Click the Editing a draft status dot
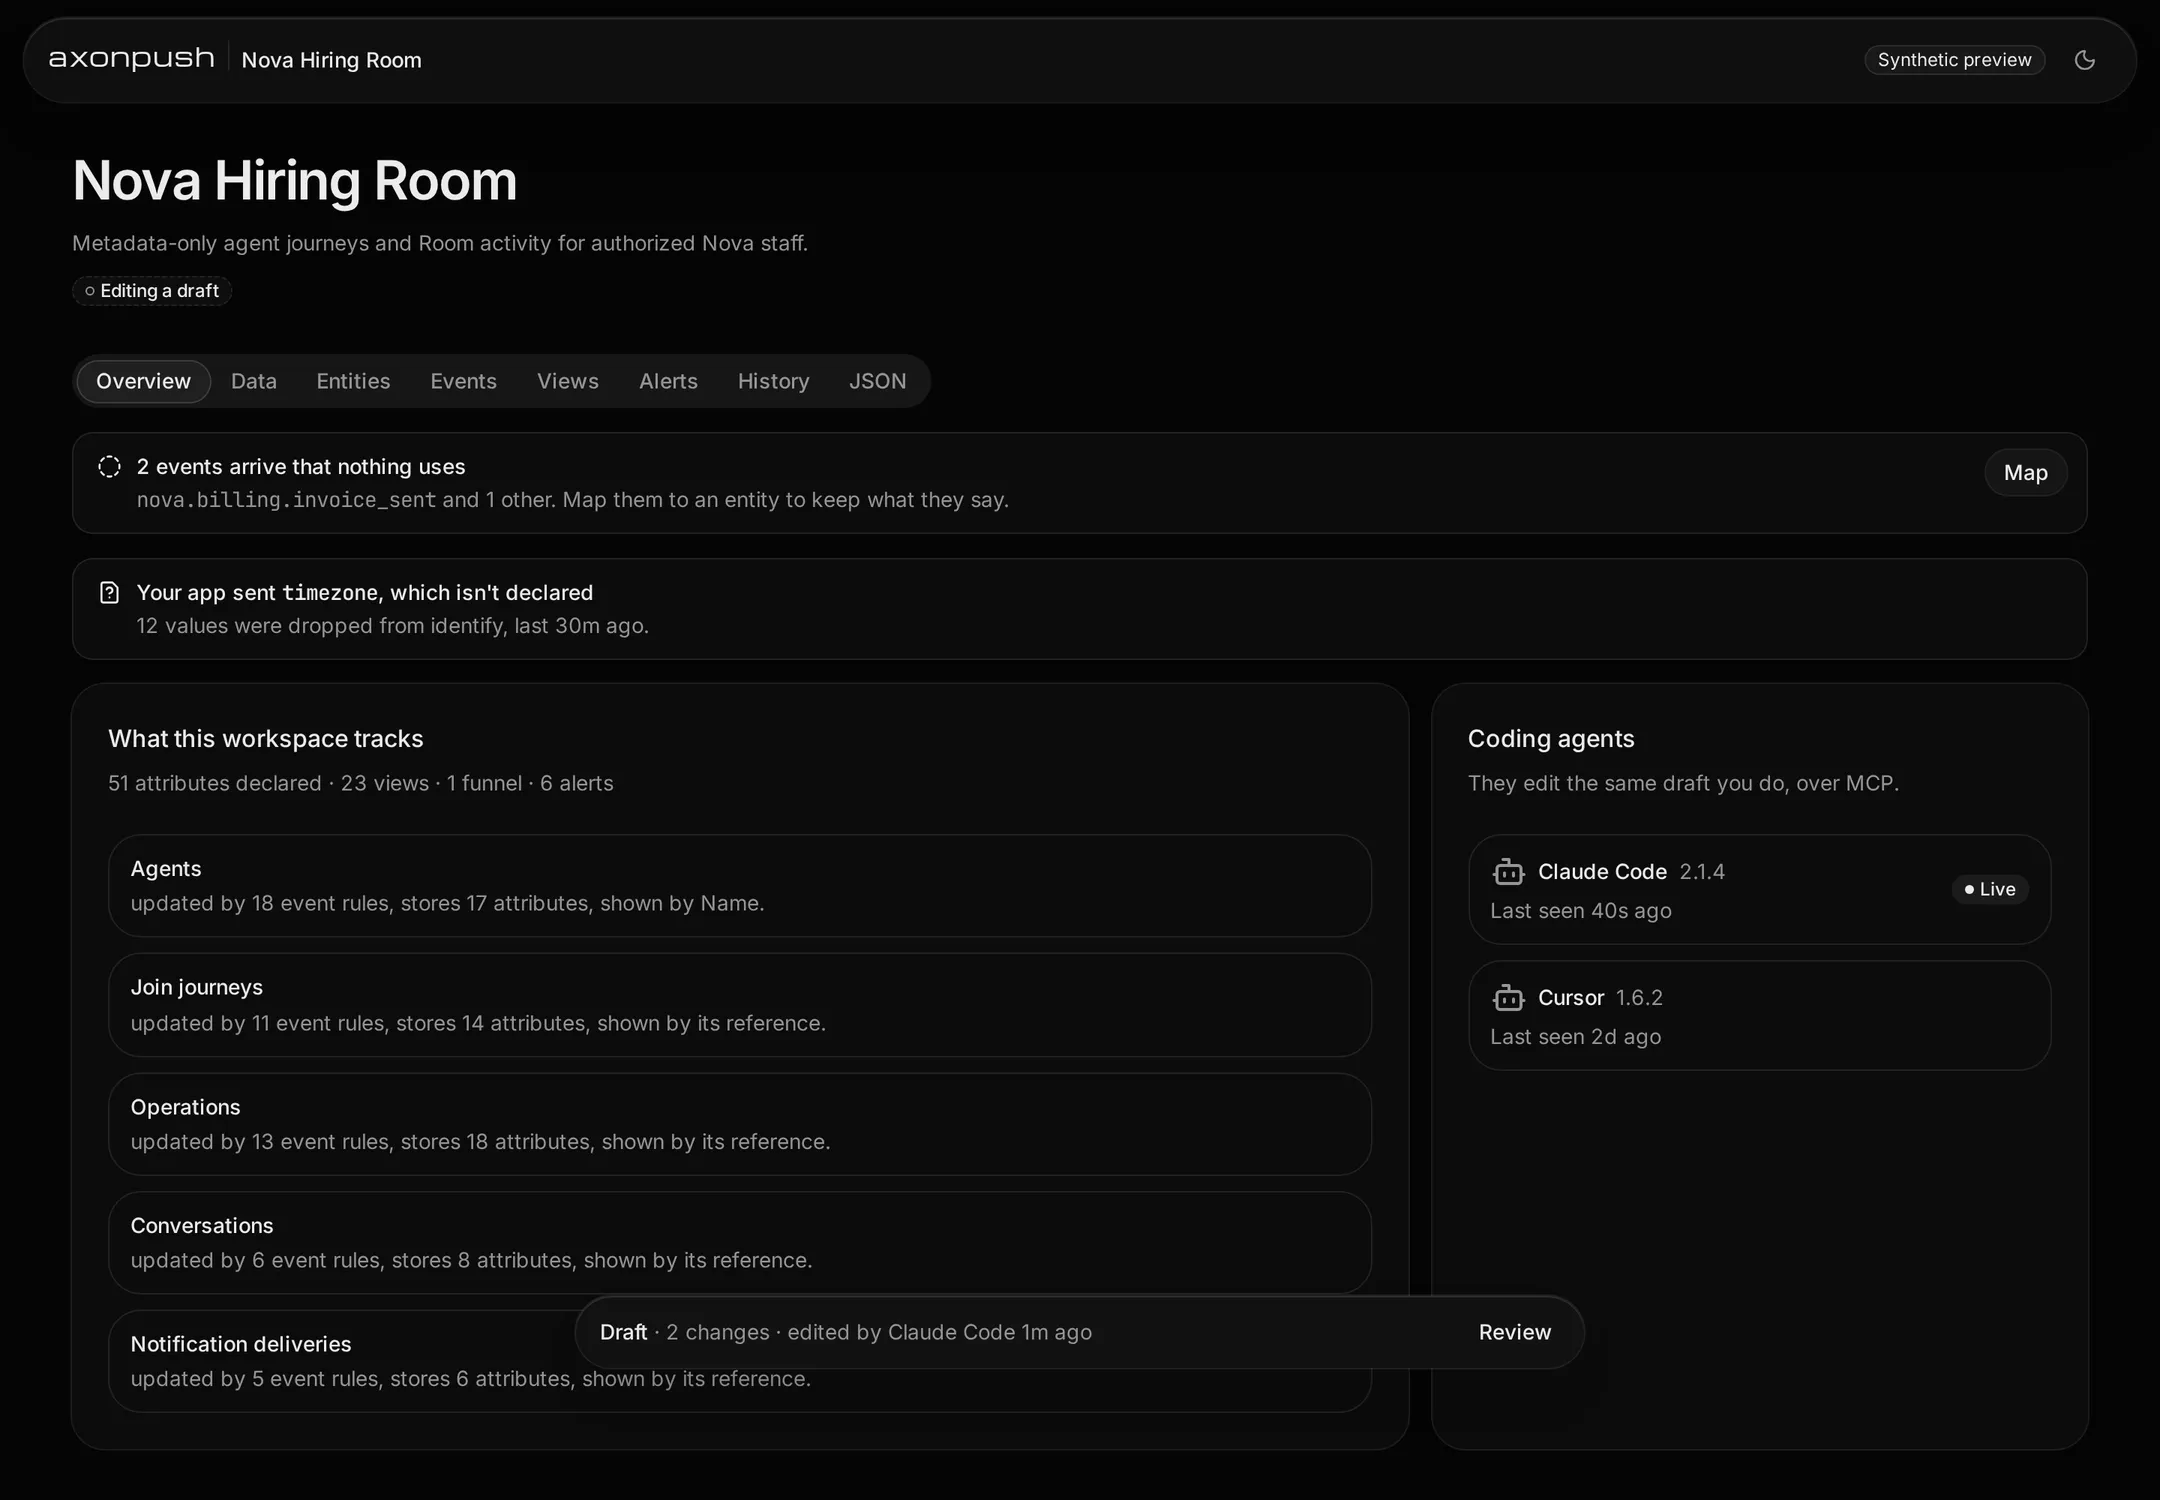The width and height of the screenshot is (2160, 1500). 90,291
